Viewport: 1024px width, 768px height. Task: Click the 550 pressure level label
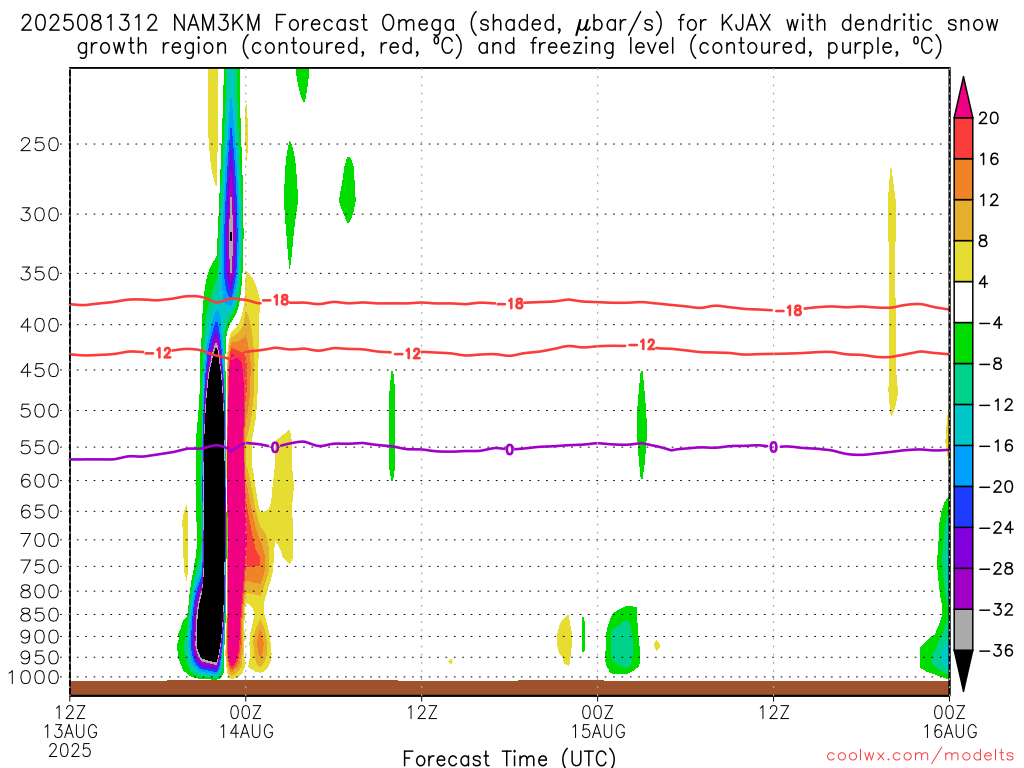click(40, 447)
